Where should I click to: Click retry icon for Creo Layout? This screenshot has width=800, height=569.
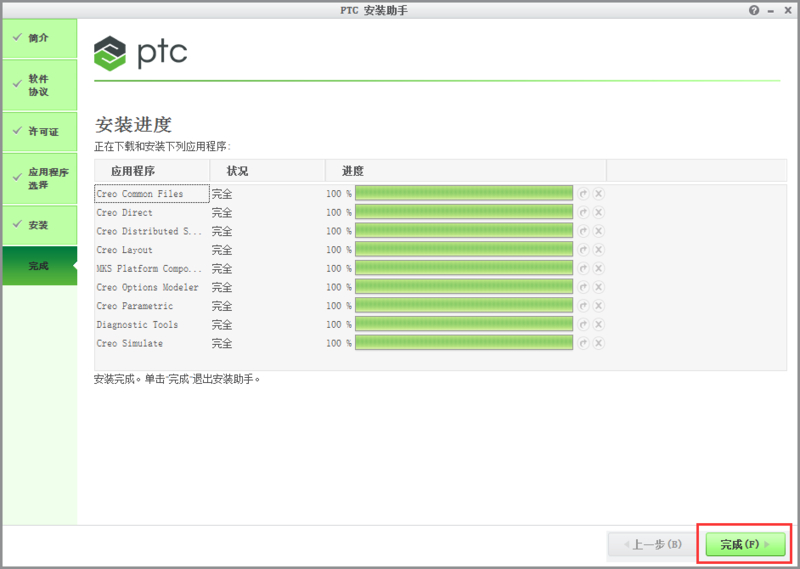583,250
